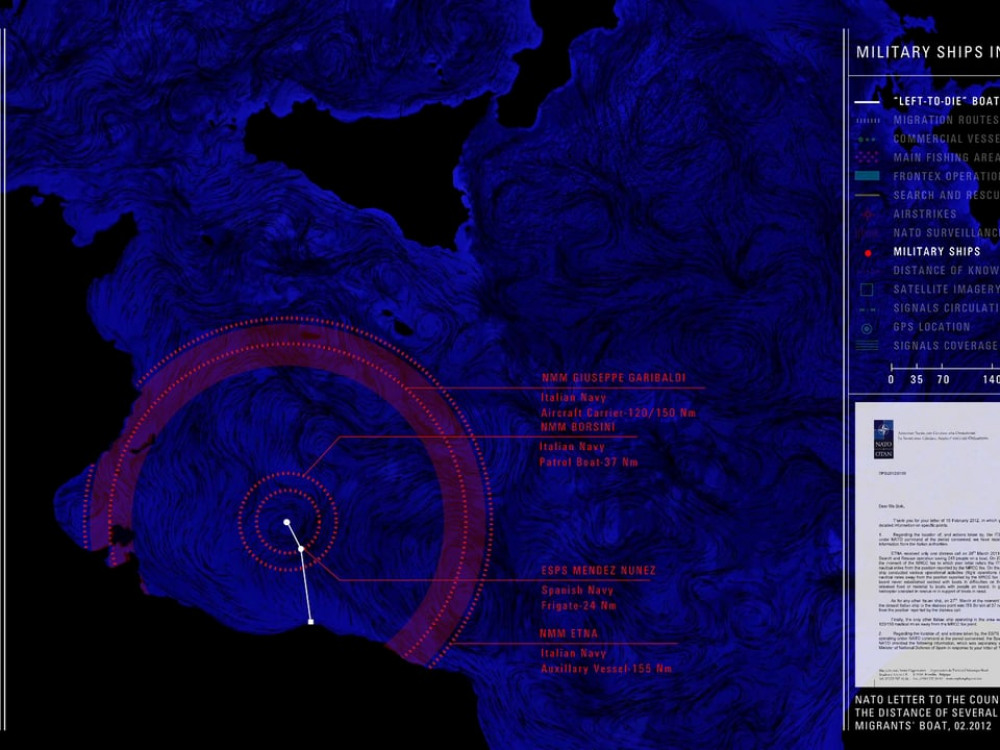Click the "Spanish Navy" text

click(577, 590)
